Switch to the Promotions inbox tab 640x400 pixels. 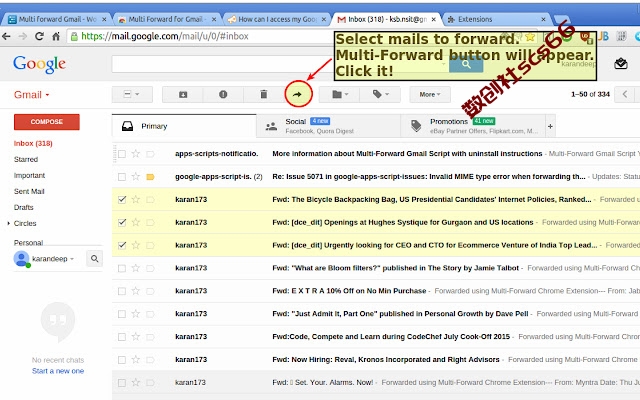pyautogui.click(x=473, y=126)
